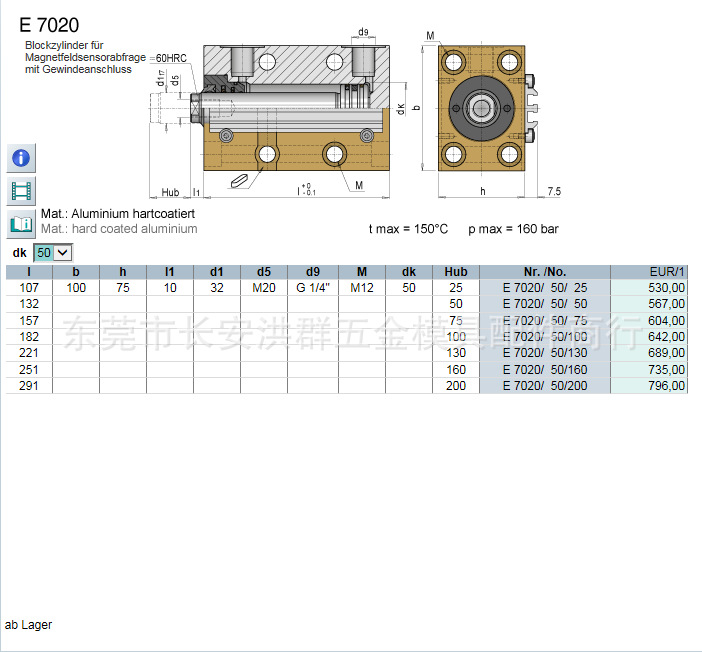Select part number E 7020/ 50/160
This screenshot has width=702, height=652.
tap(545, 369)
